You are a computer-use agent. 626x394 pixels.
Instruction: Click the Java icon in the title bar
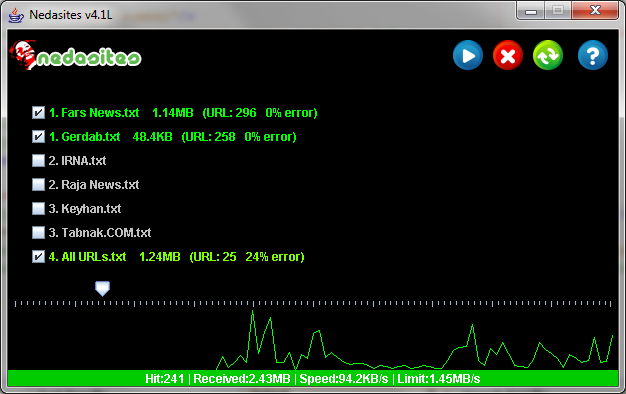coord(16,15)
